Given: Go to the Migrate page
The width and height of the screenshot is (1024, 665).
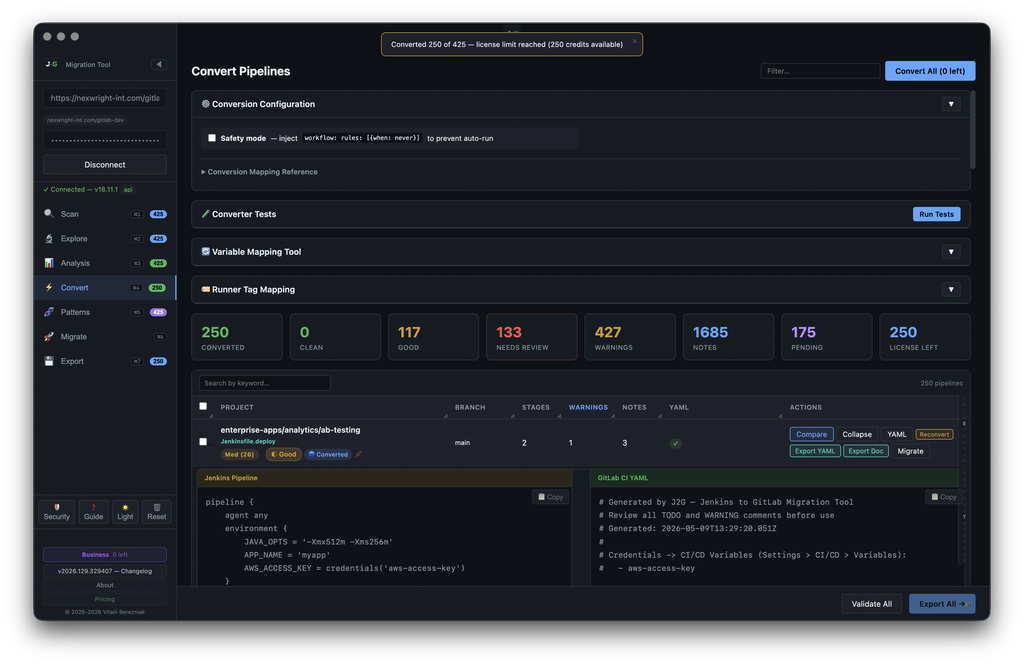Looking at the screenshot, I should pos(105,336).
